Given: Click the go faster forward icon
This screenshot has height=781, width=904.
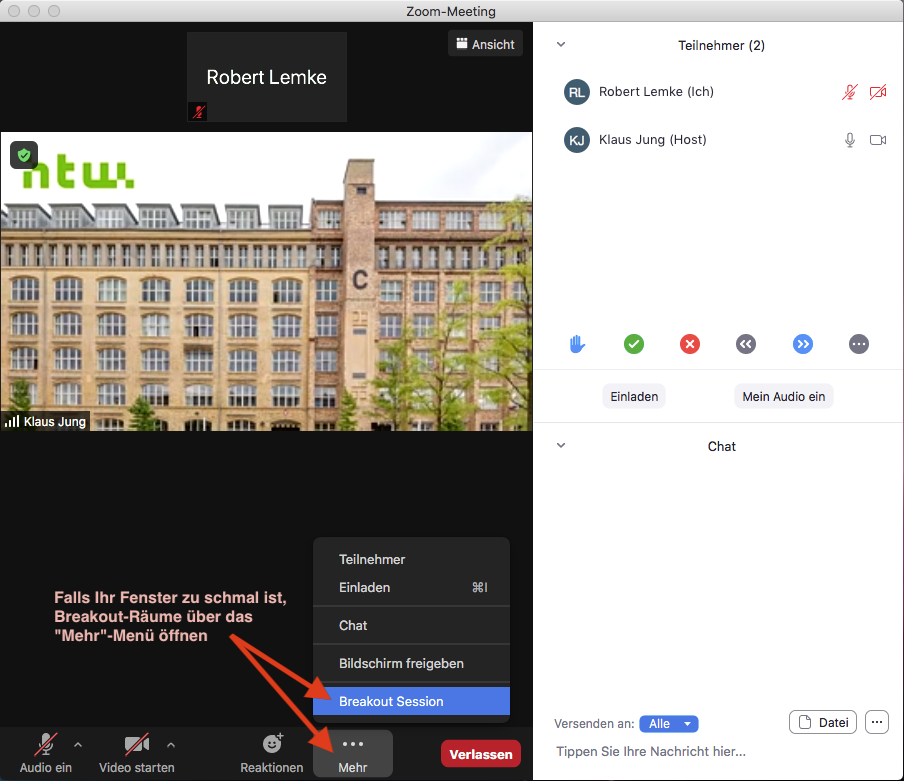Looking at the screenshot, I should pos(802,344).
